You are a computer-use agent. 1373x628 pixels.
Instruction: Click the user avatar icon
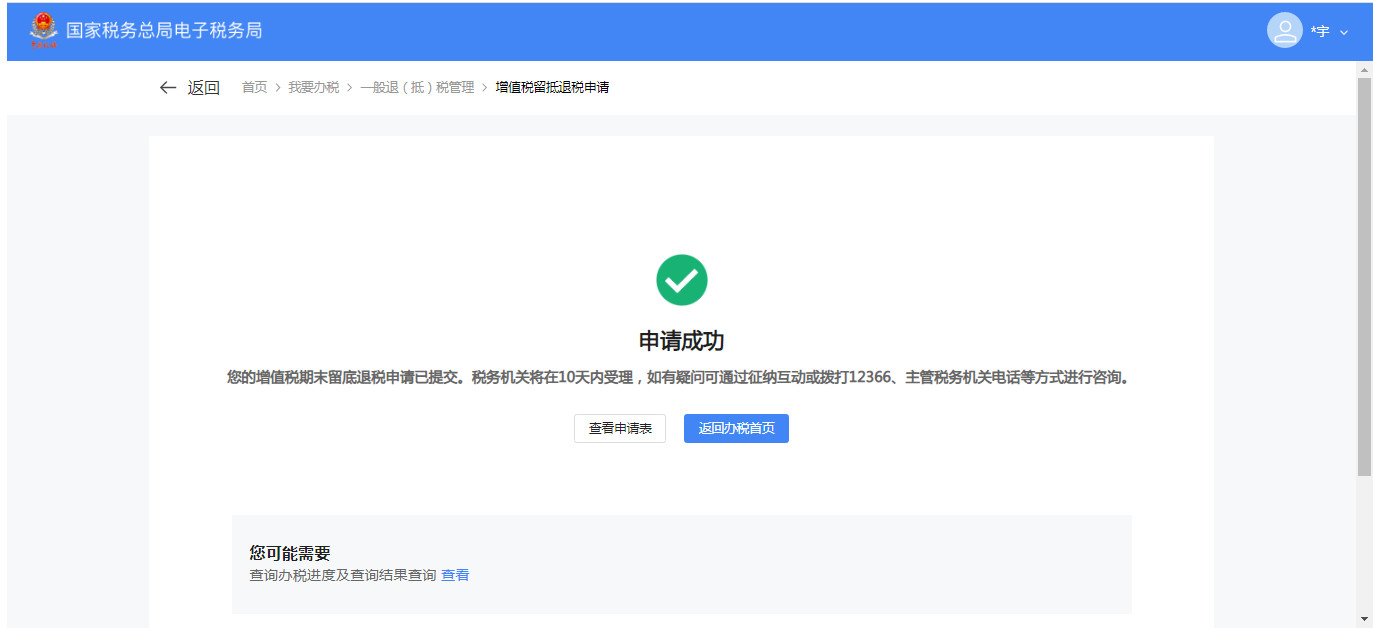[1284, 30]
